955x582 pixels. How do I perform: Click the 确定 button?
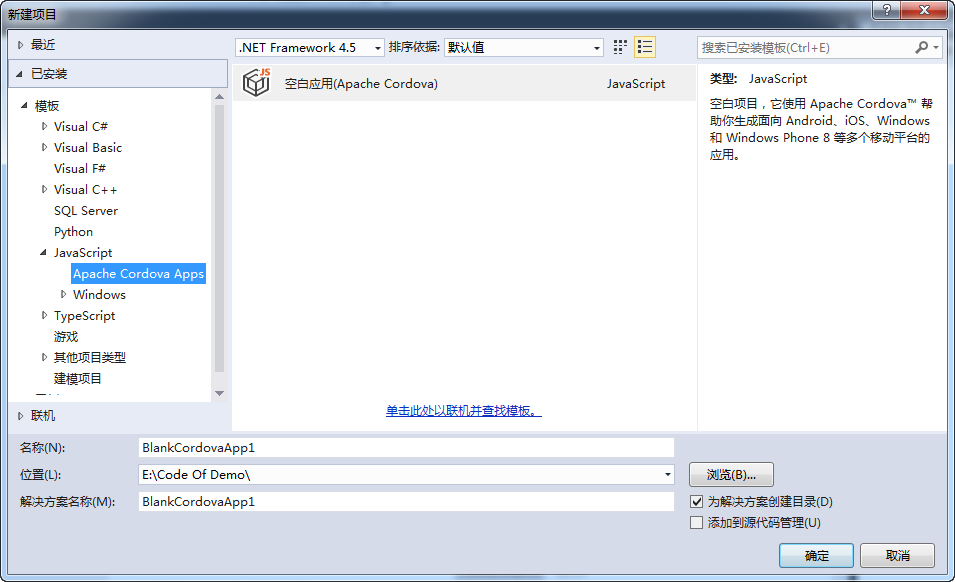[x=816, y=555]
